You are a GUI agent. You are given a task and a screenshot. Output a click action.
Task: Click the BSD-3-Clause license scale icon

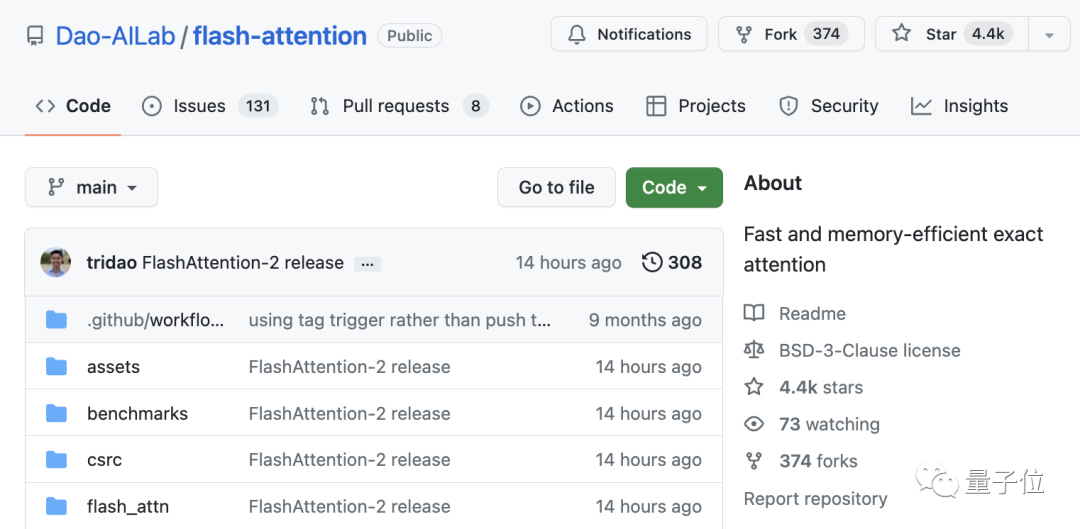point(754,350)
